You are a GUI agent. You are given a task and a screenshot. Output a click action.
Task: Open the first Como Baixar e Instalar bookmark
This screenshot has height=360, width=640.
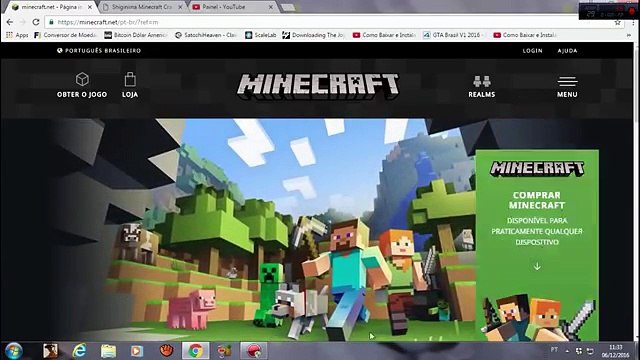(384, 35)
